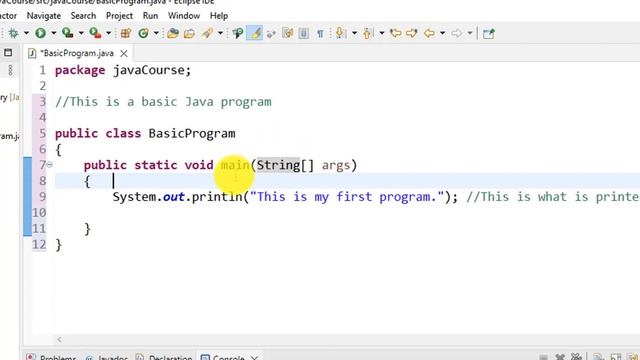The image size is (640, 360).
Task: Toggle Mark Occurrences highlighter icon
Action: point(255,33)
